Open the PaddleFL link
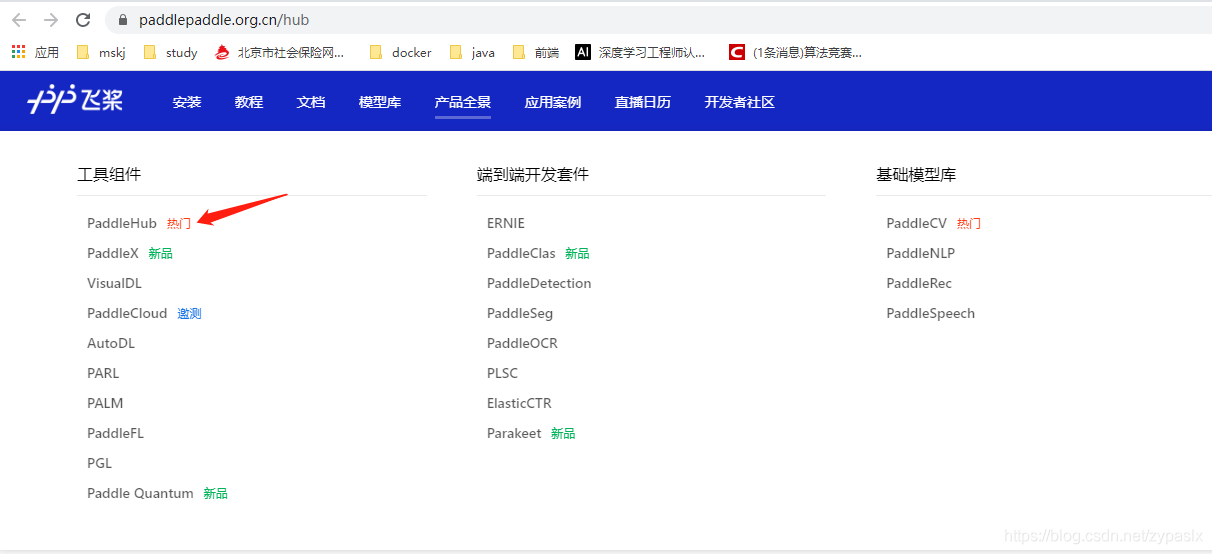 click(x=115, y=433)
